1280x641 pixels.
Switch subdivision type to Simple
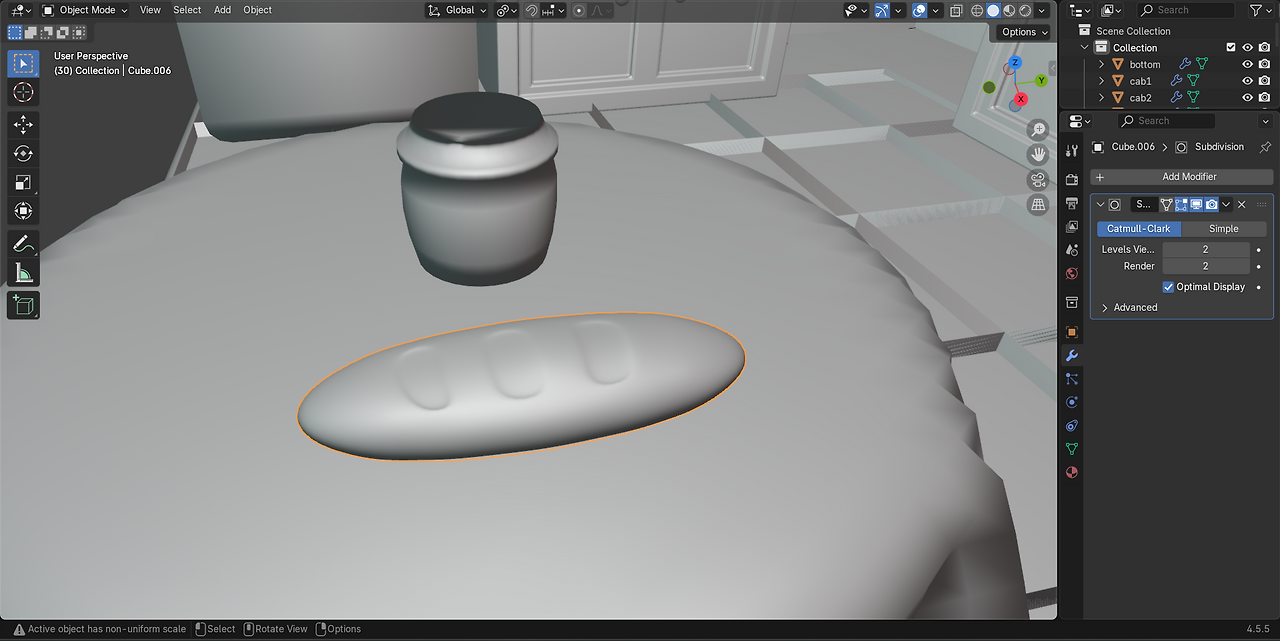tap(1223, 229)
